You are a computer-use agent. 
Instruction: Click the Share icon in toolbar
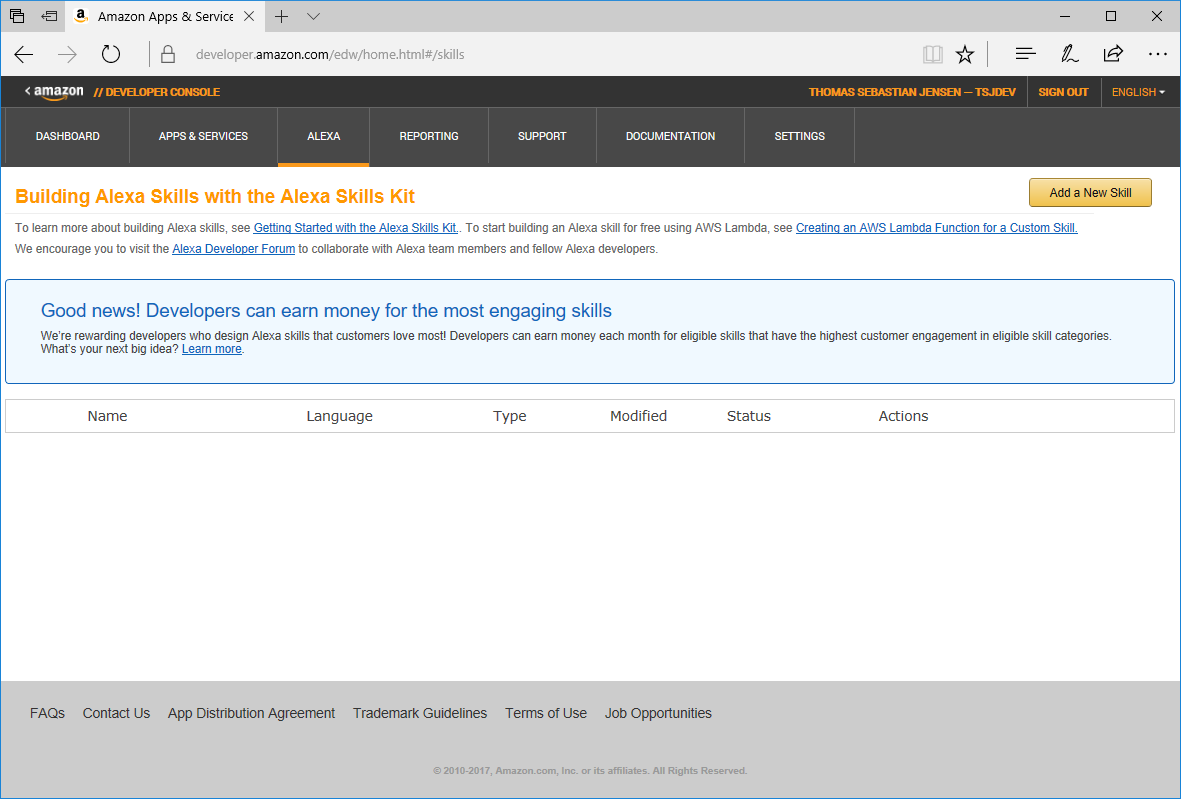[1113, 54]
